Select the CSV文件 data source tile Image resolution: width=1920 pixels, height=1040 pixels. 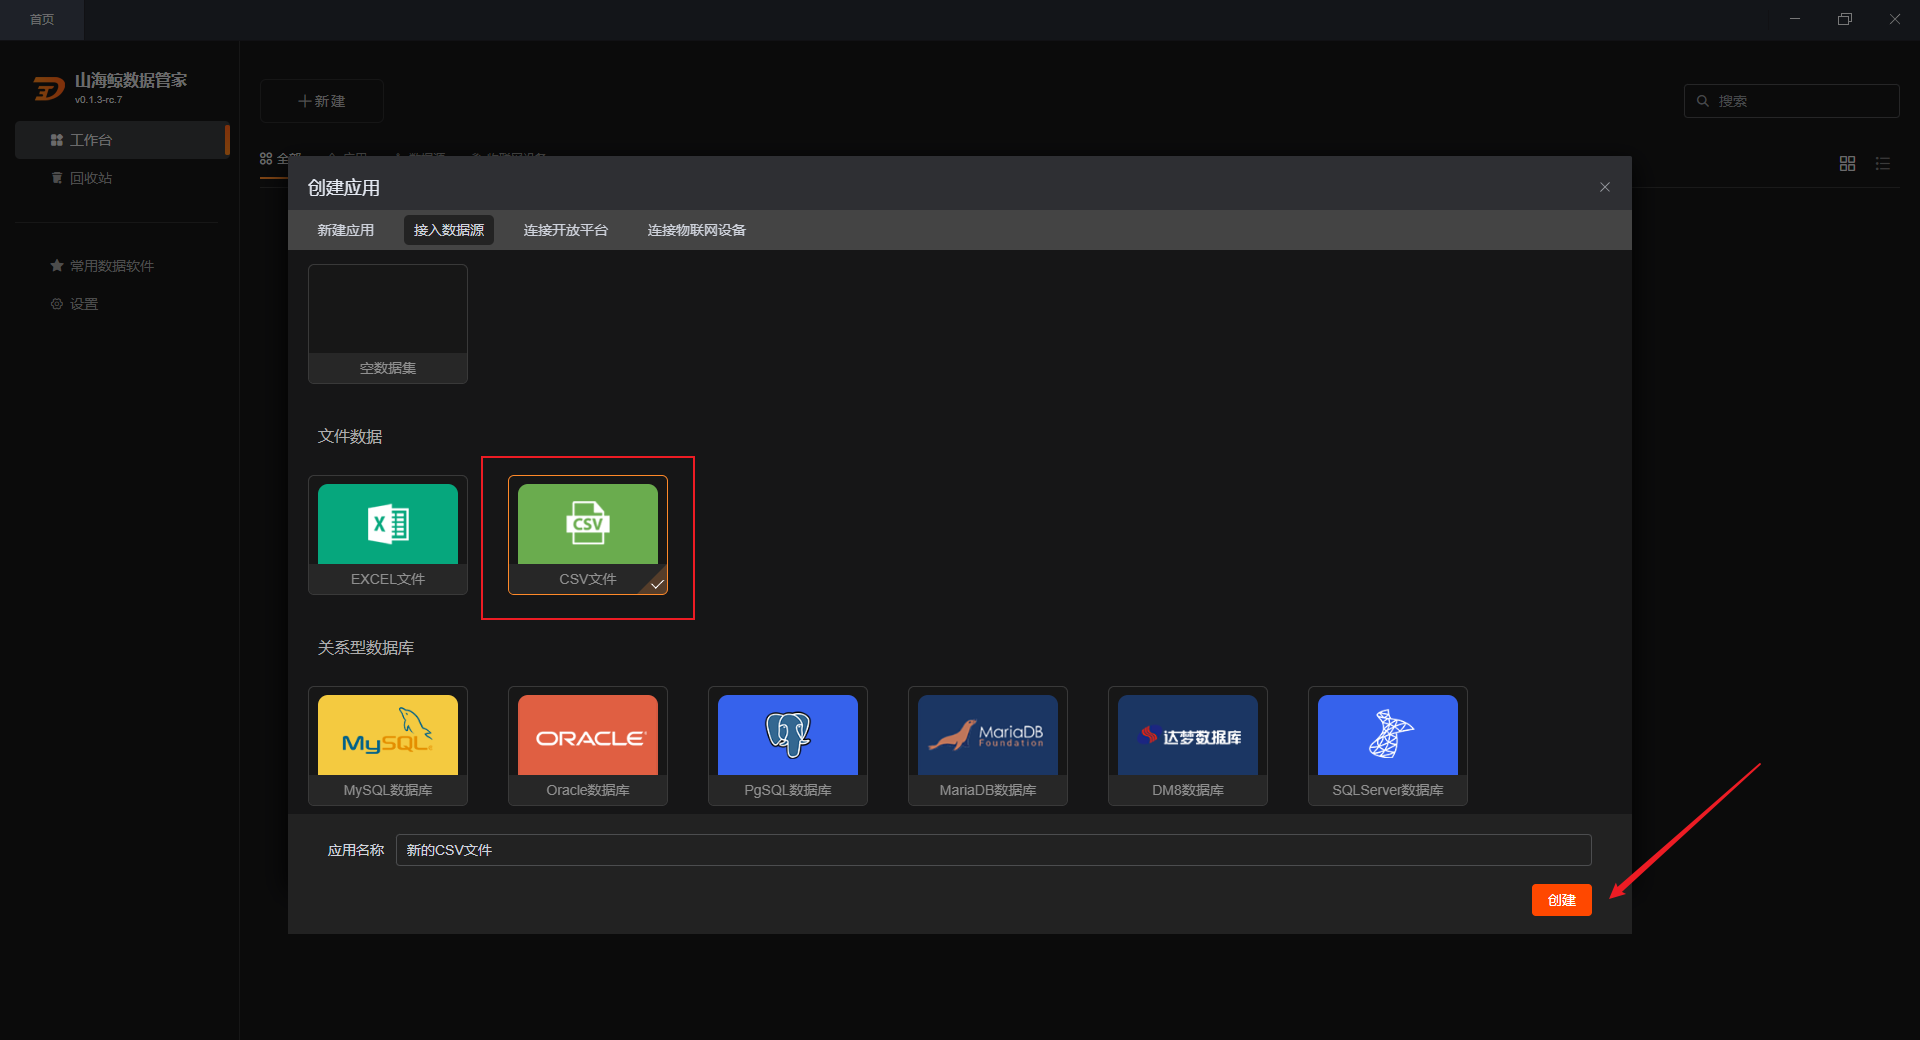[588, 535]
